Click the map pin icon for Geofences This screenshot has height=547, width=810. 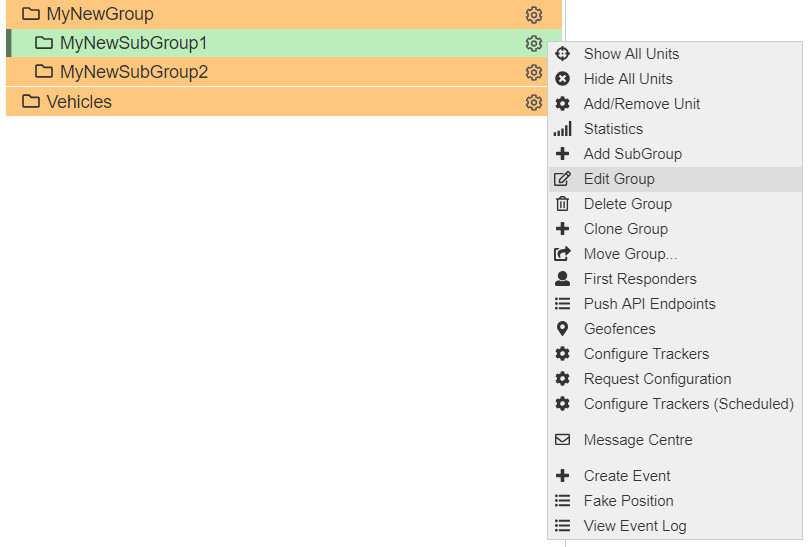(563, 329)
